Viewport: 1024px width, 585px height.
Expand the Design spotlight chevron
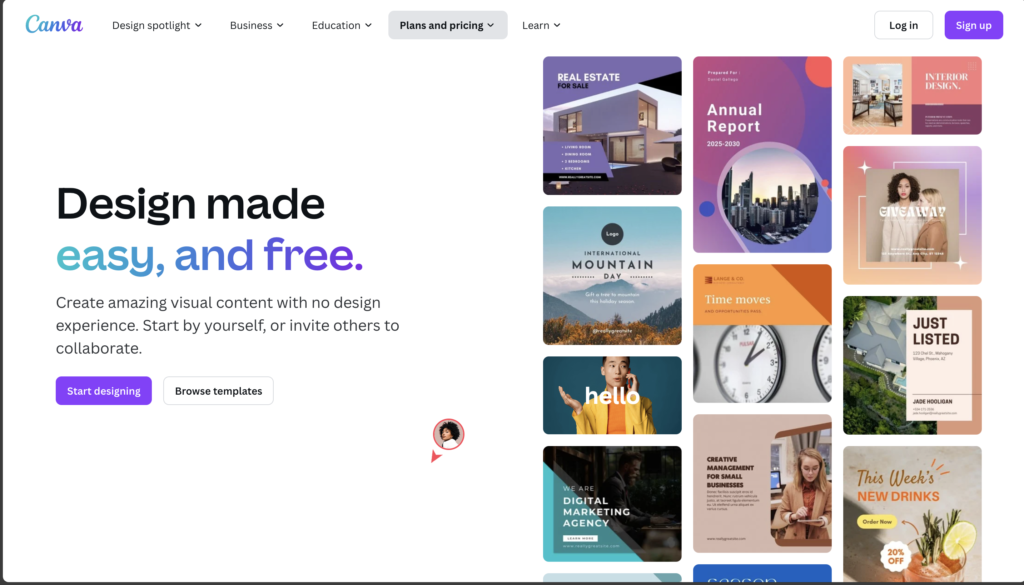[199, 25]
